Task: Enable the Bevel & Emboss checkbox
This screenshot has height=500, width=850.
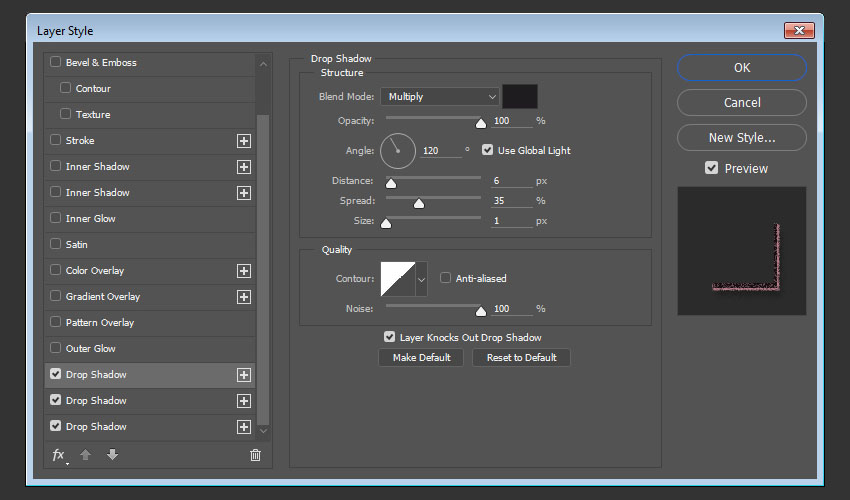Action: pyautogui.click(x=56, y=62)
